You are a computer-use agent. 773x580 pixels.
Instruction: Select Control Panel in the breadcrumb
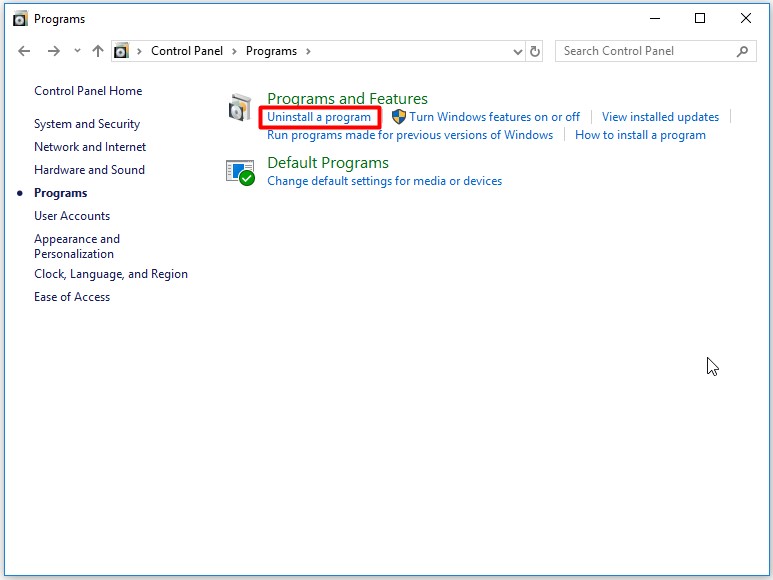[187, 51]
